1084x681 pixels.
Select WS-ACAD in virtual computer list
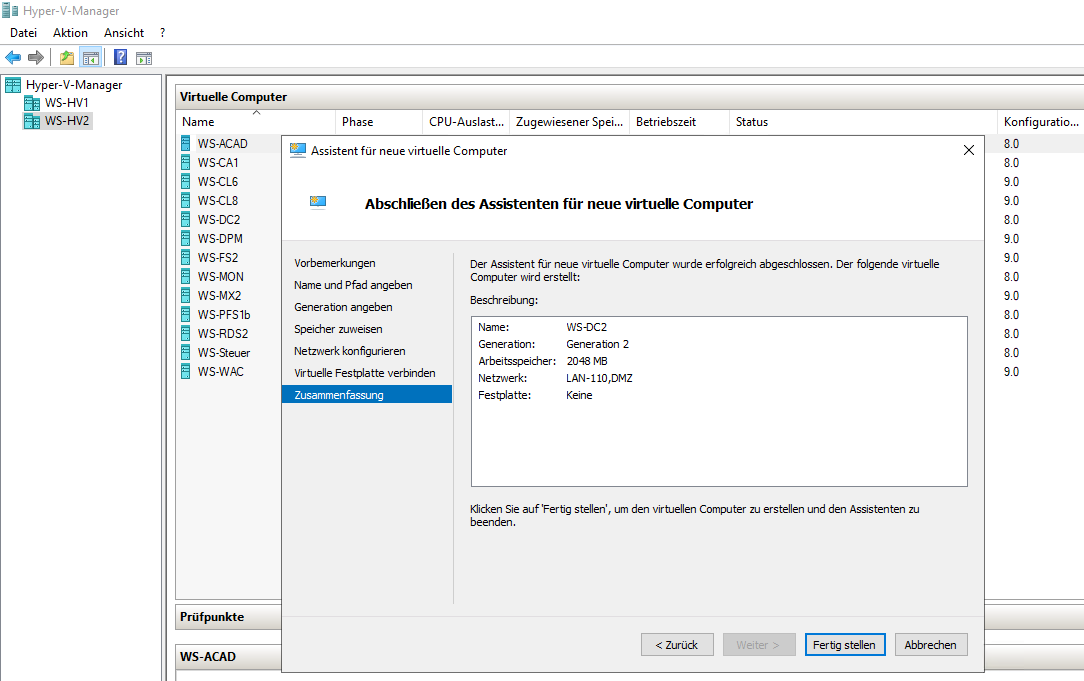click(x=223, y=143)
